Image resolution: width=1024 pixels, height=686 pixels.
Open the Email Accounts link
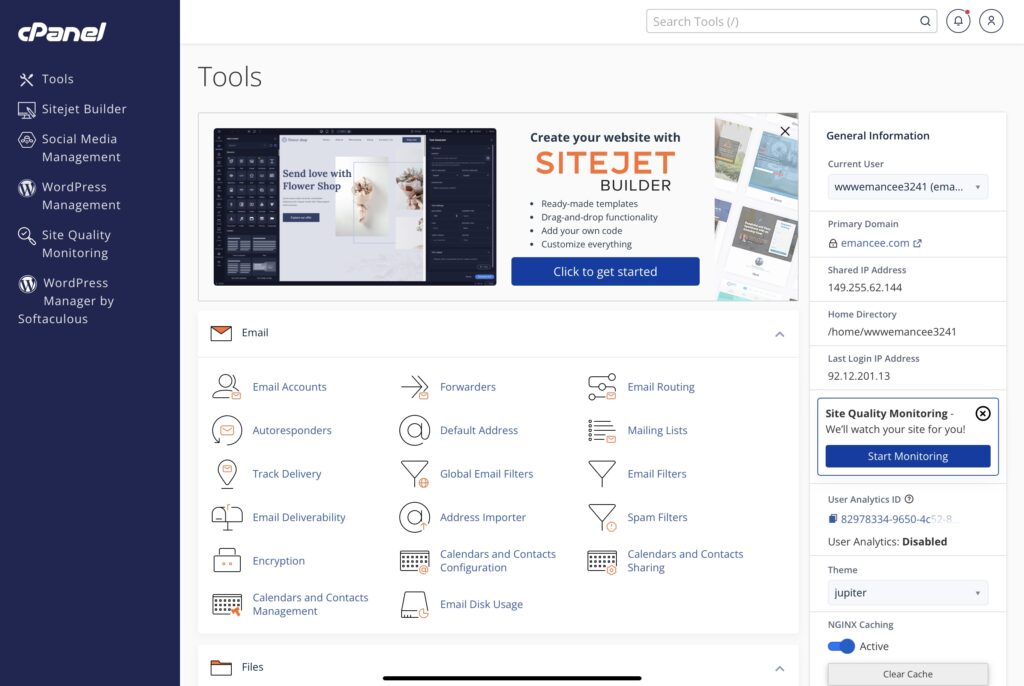tap(289, 387)
